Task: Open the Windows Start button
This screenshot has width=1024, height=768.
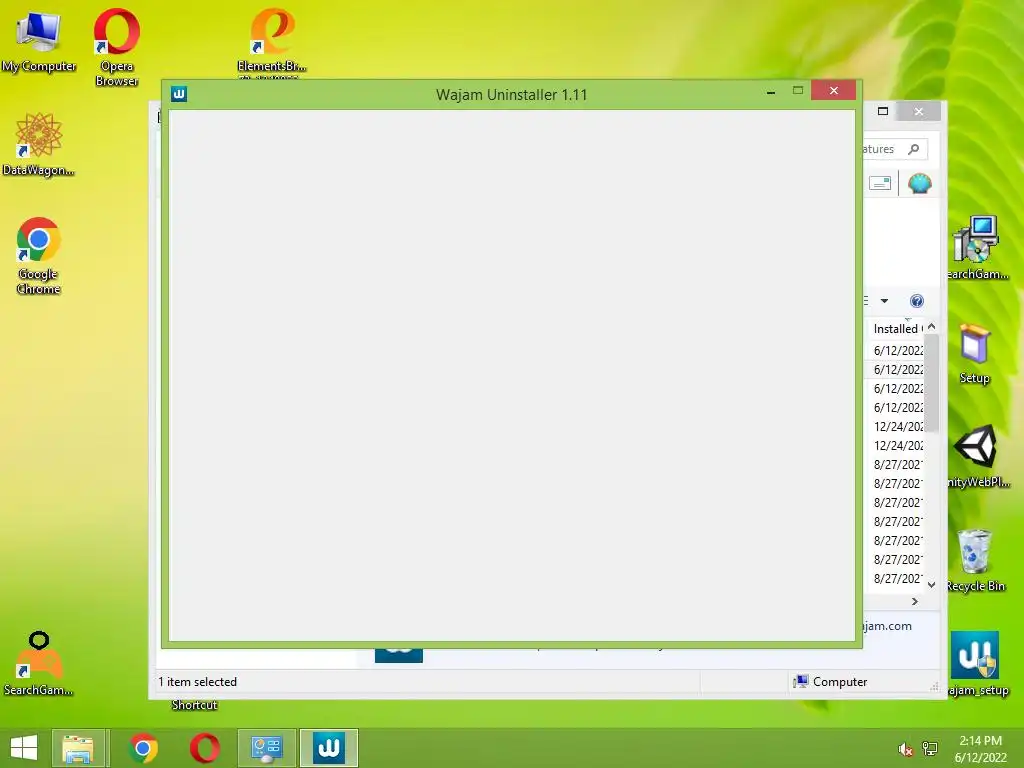Action: (24, 748)
